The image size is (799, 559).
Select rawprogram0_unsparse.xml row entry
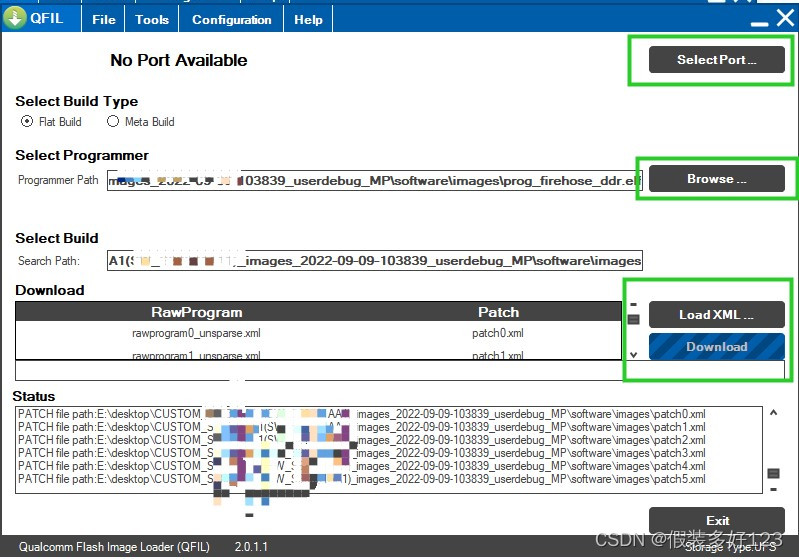[x=196, y=333]
